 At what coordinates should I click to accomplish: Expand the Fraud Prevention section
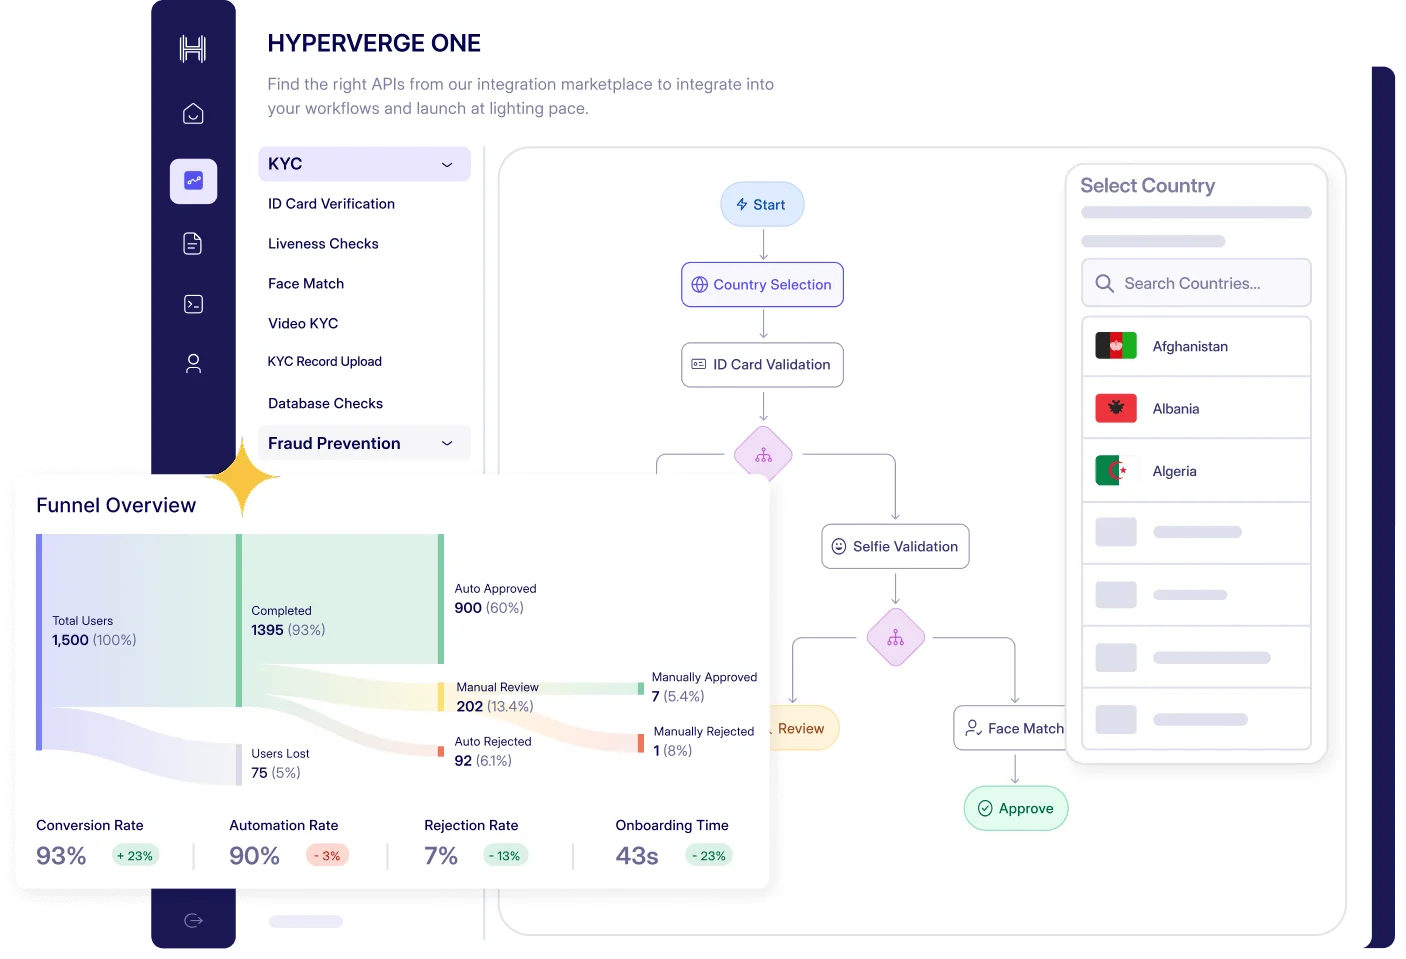(447, 443)
